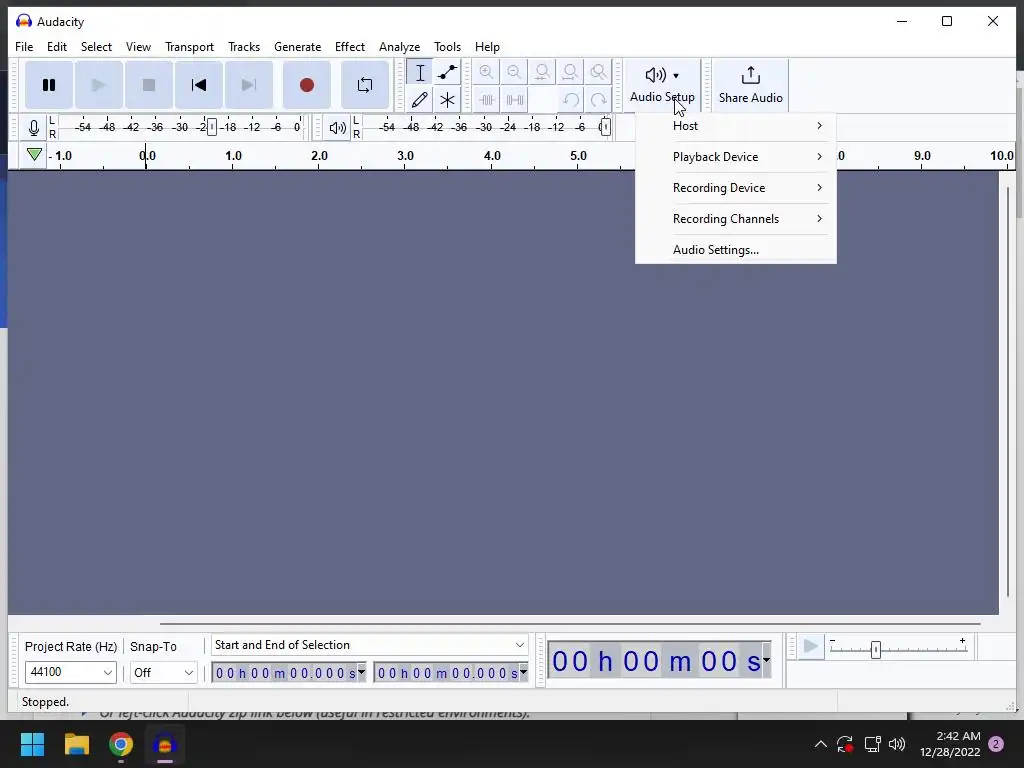Show hidden system tray icons

(x=821, y=744)
